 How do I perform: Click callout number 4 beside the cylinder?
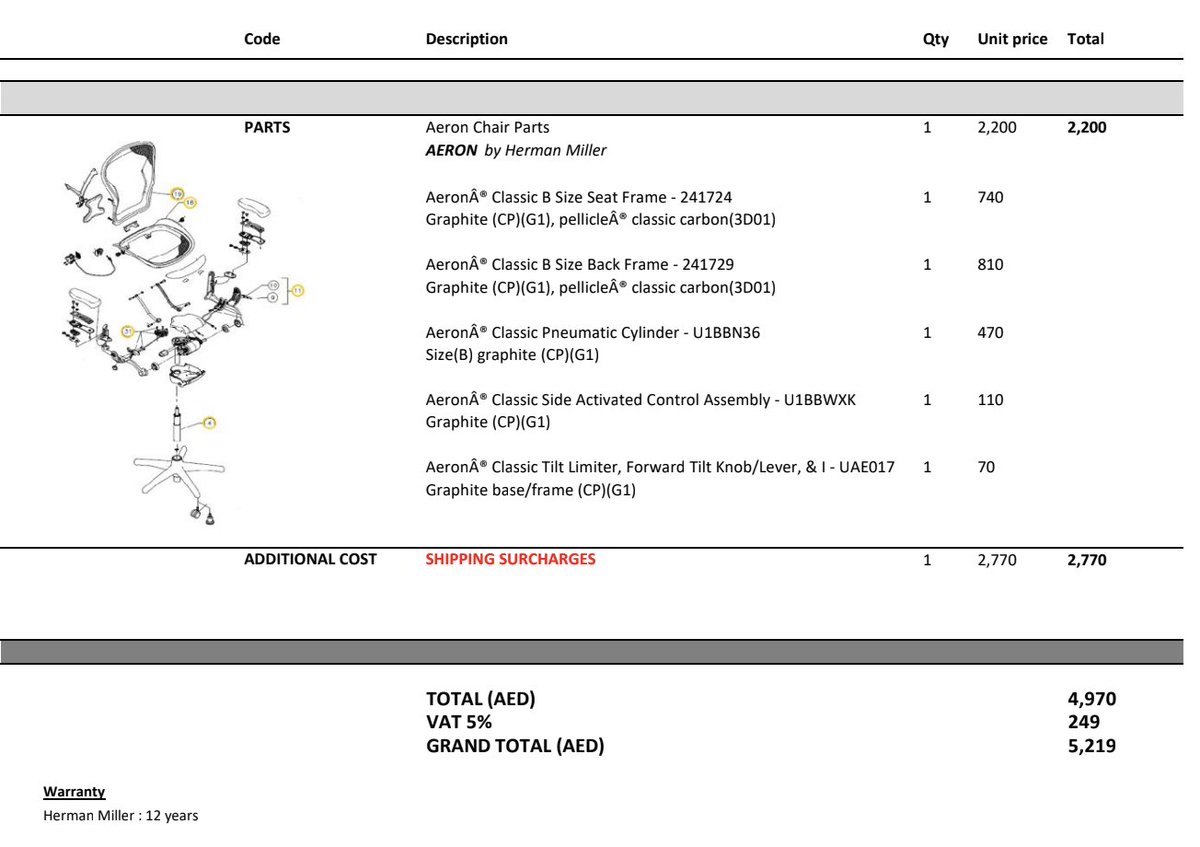click(x=209, y=423)
